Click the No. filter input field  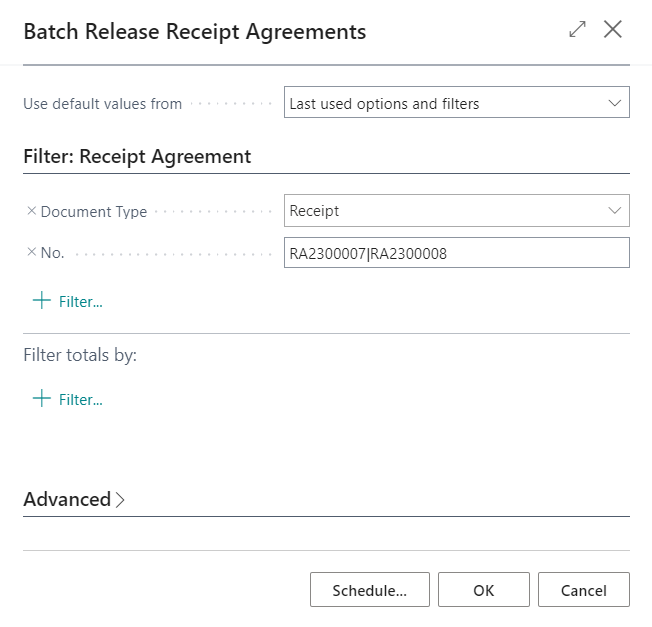coord(457,253)
